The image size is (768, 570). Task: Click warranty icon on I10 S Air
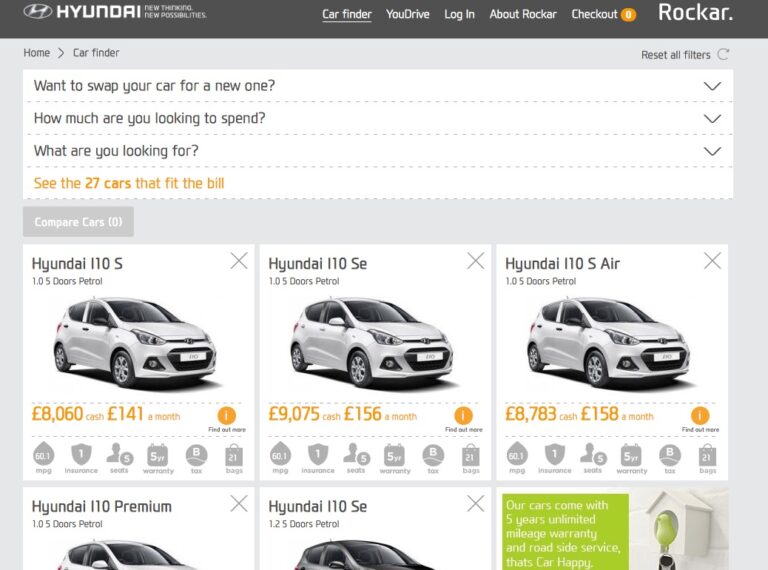pyautogui.click(x=631, y=455)
